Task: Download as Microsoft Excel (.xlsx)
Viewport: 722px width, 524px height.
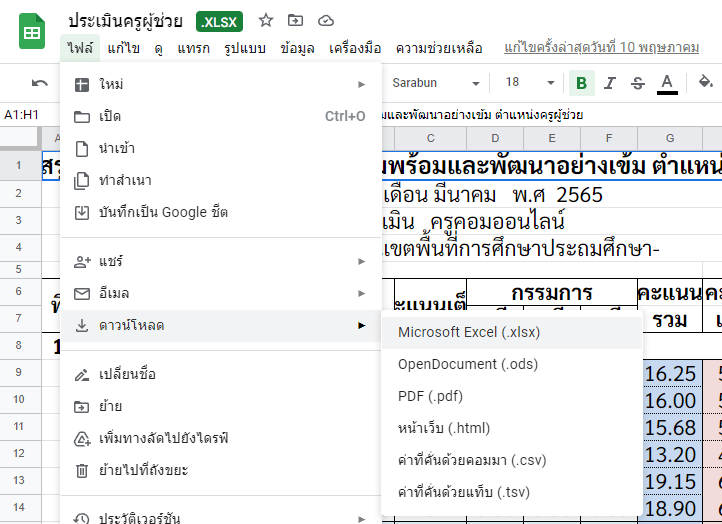Action: (x=512, y=332)
